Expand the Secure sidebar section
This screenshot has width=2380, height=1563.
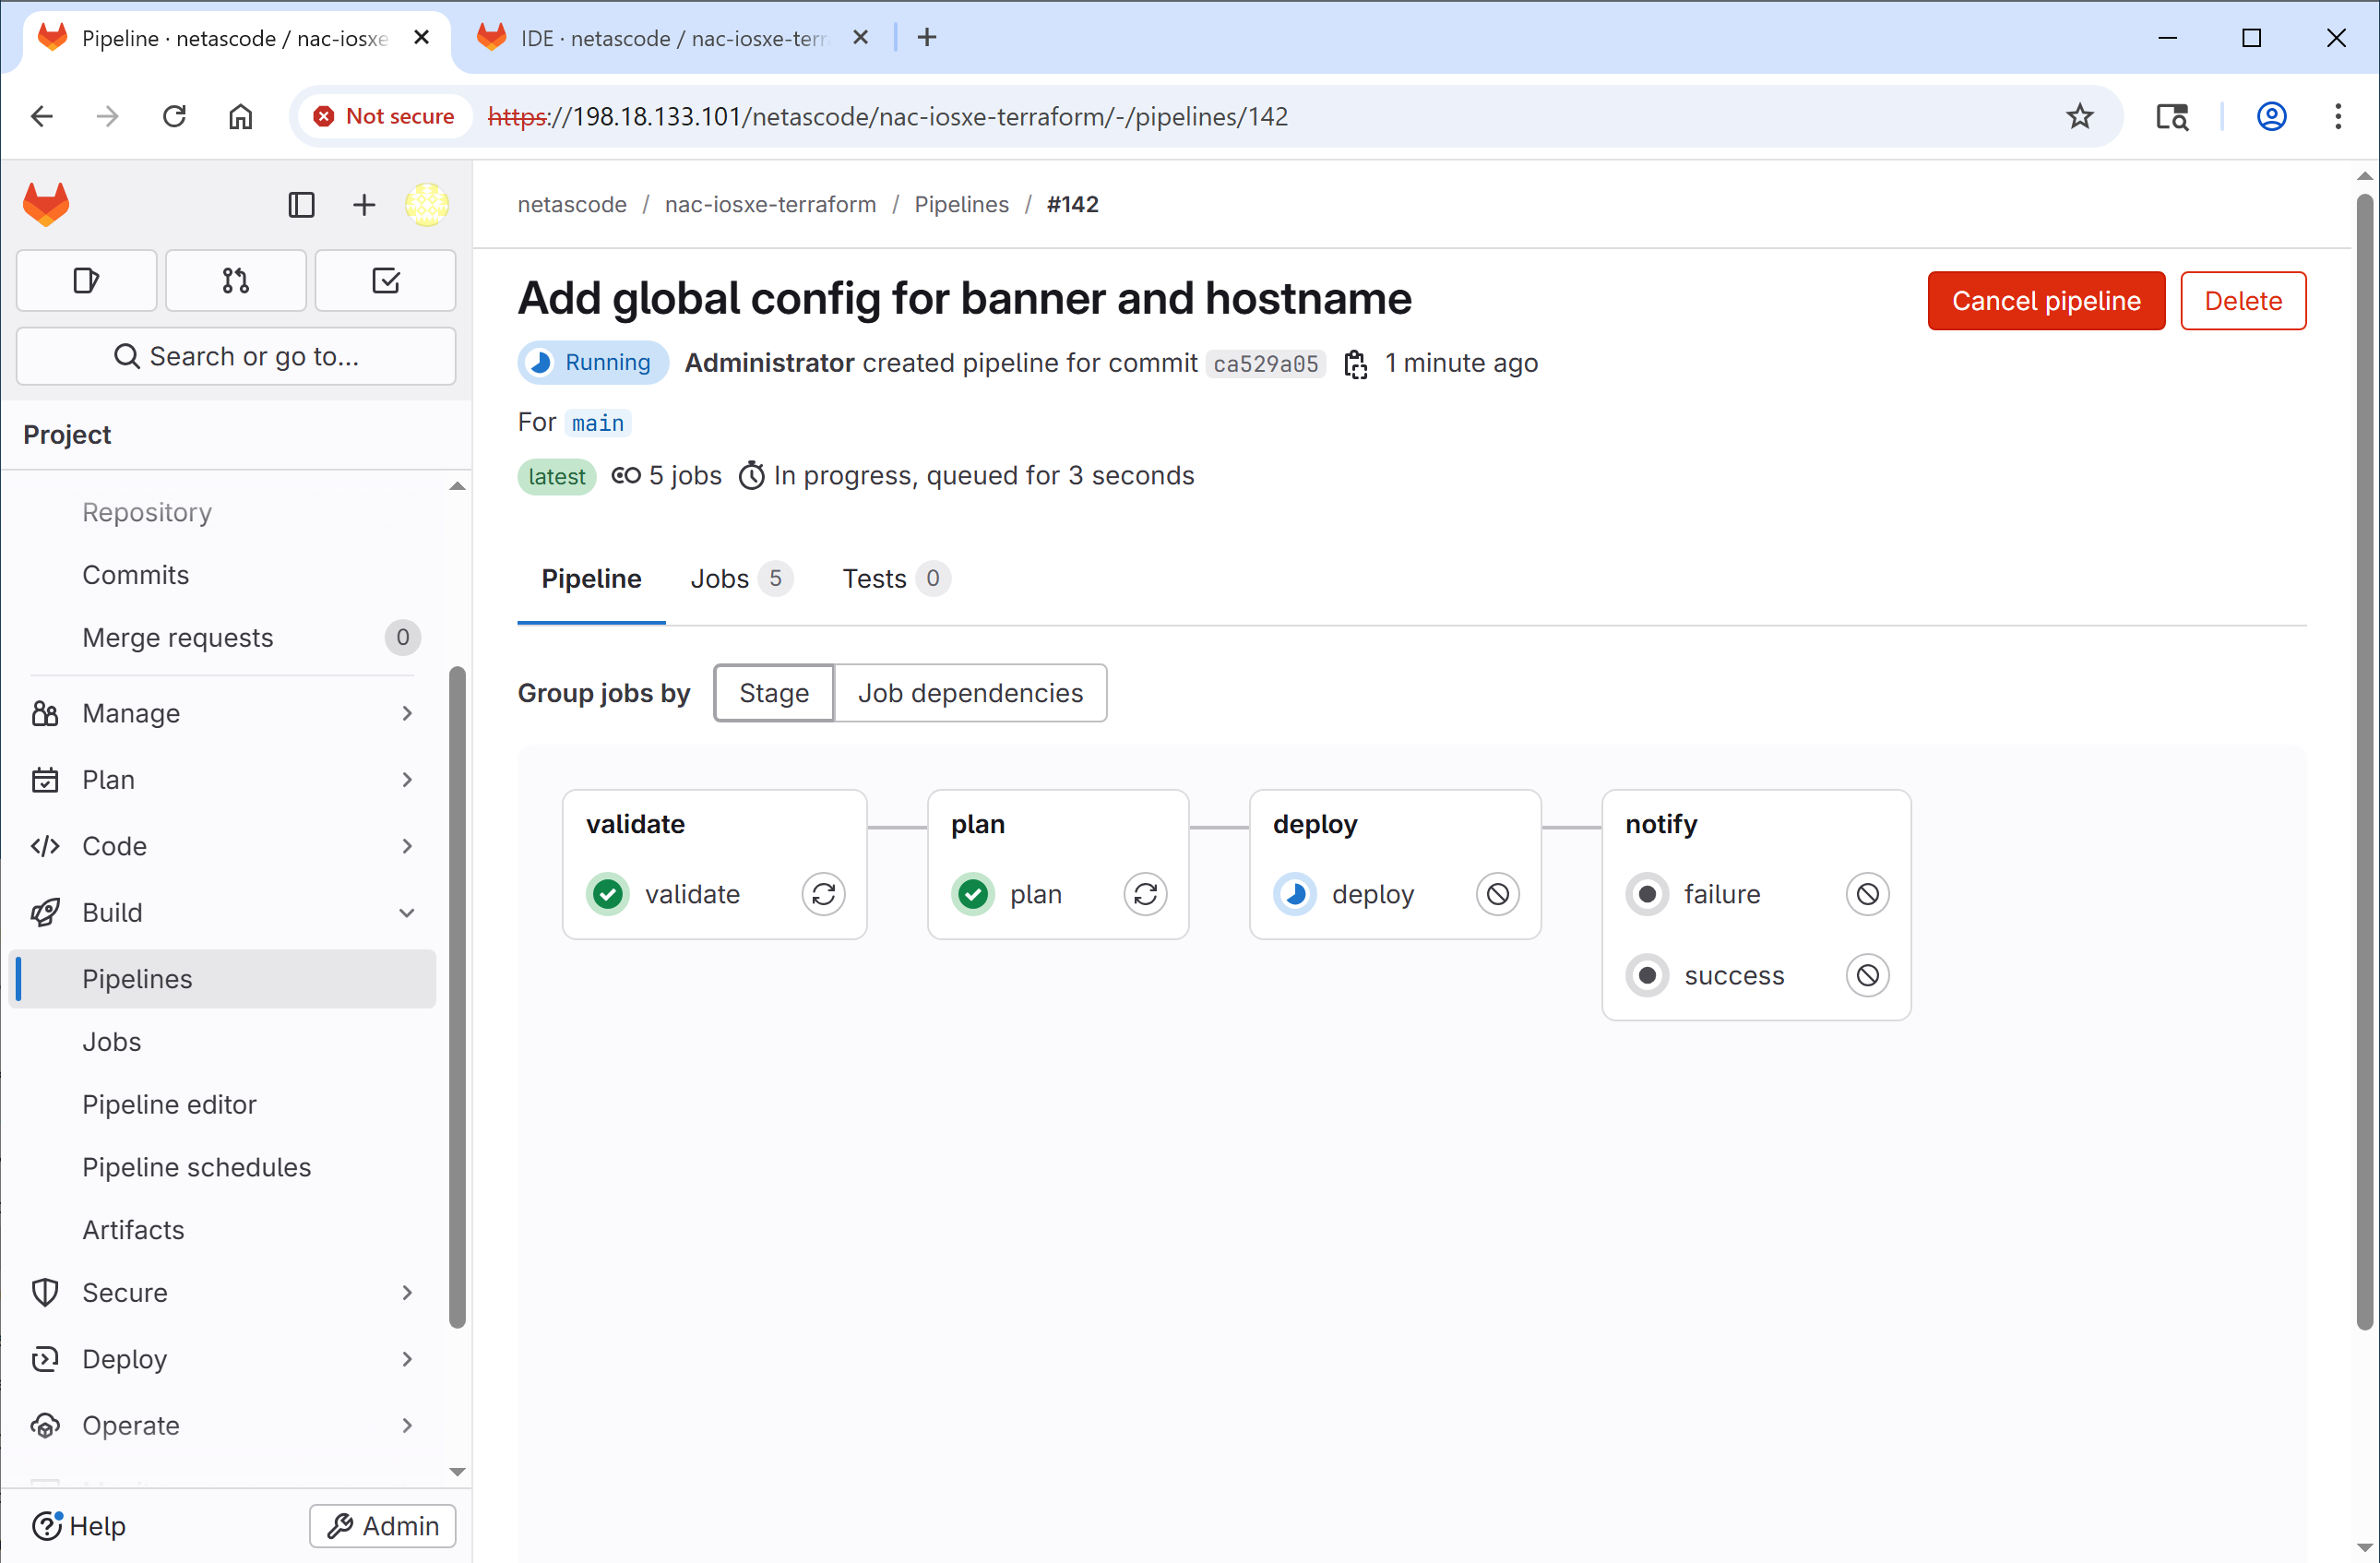(x=225, y=1292)
